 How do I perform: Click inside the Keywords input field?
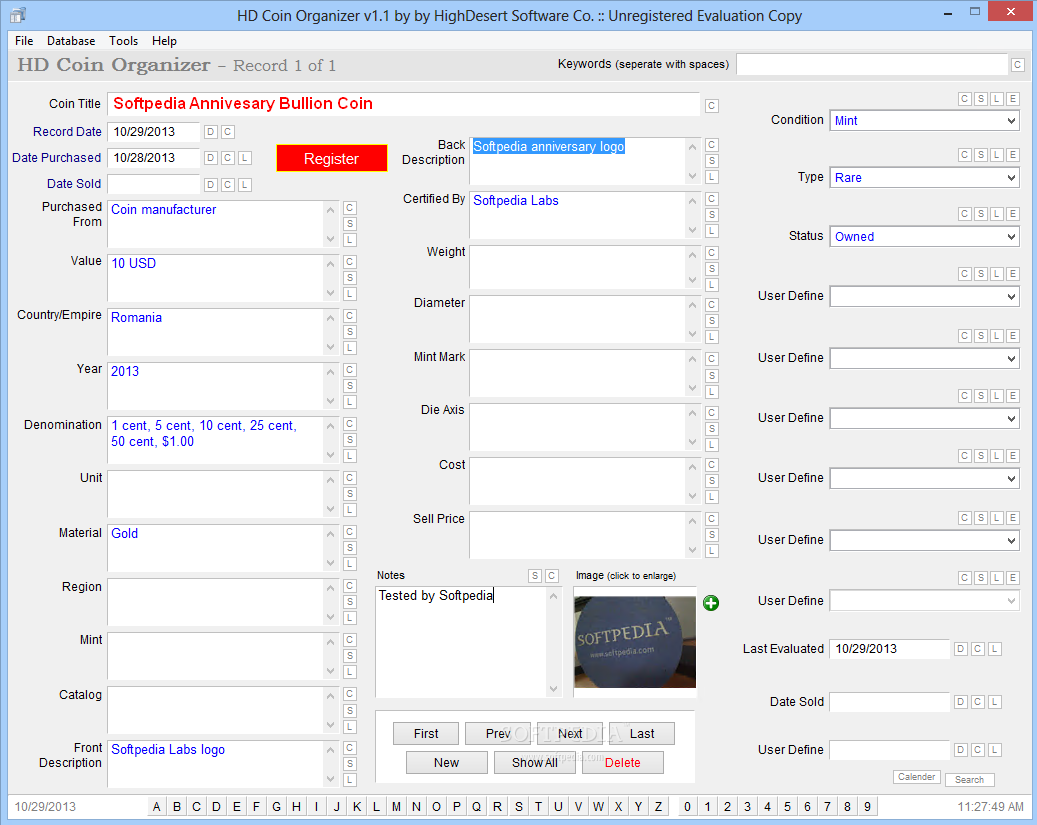click(872, 65)
